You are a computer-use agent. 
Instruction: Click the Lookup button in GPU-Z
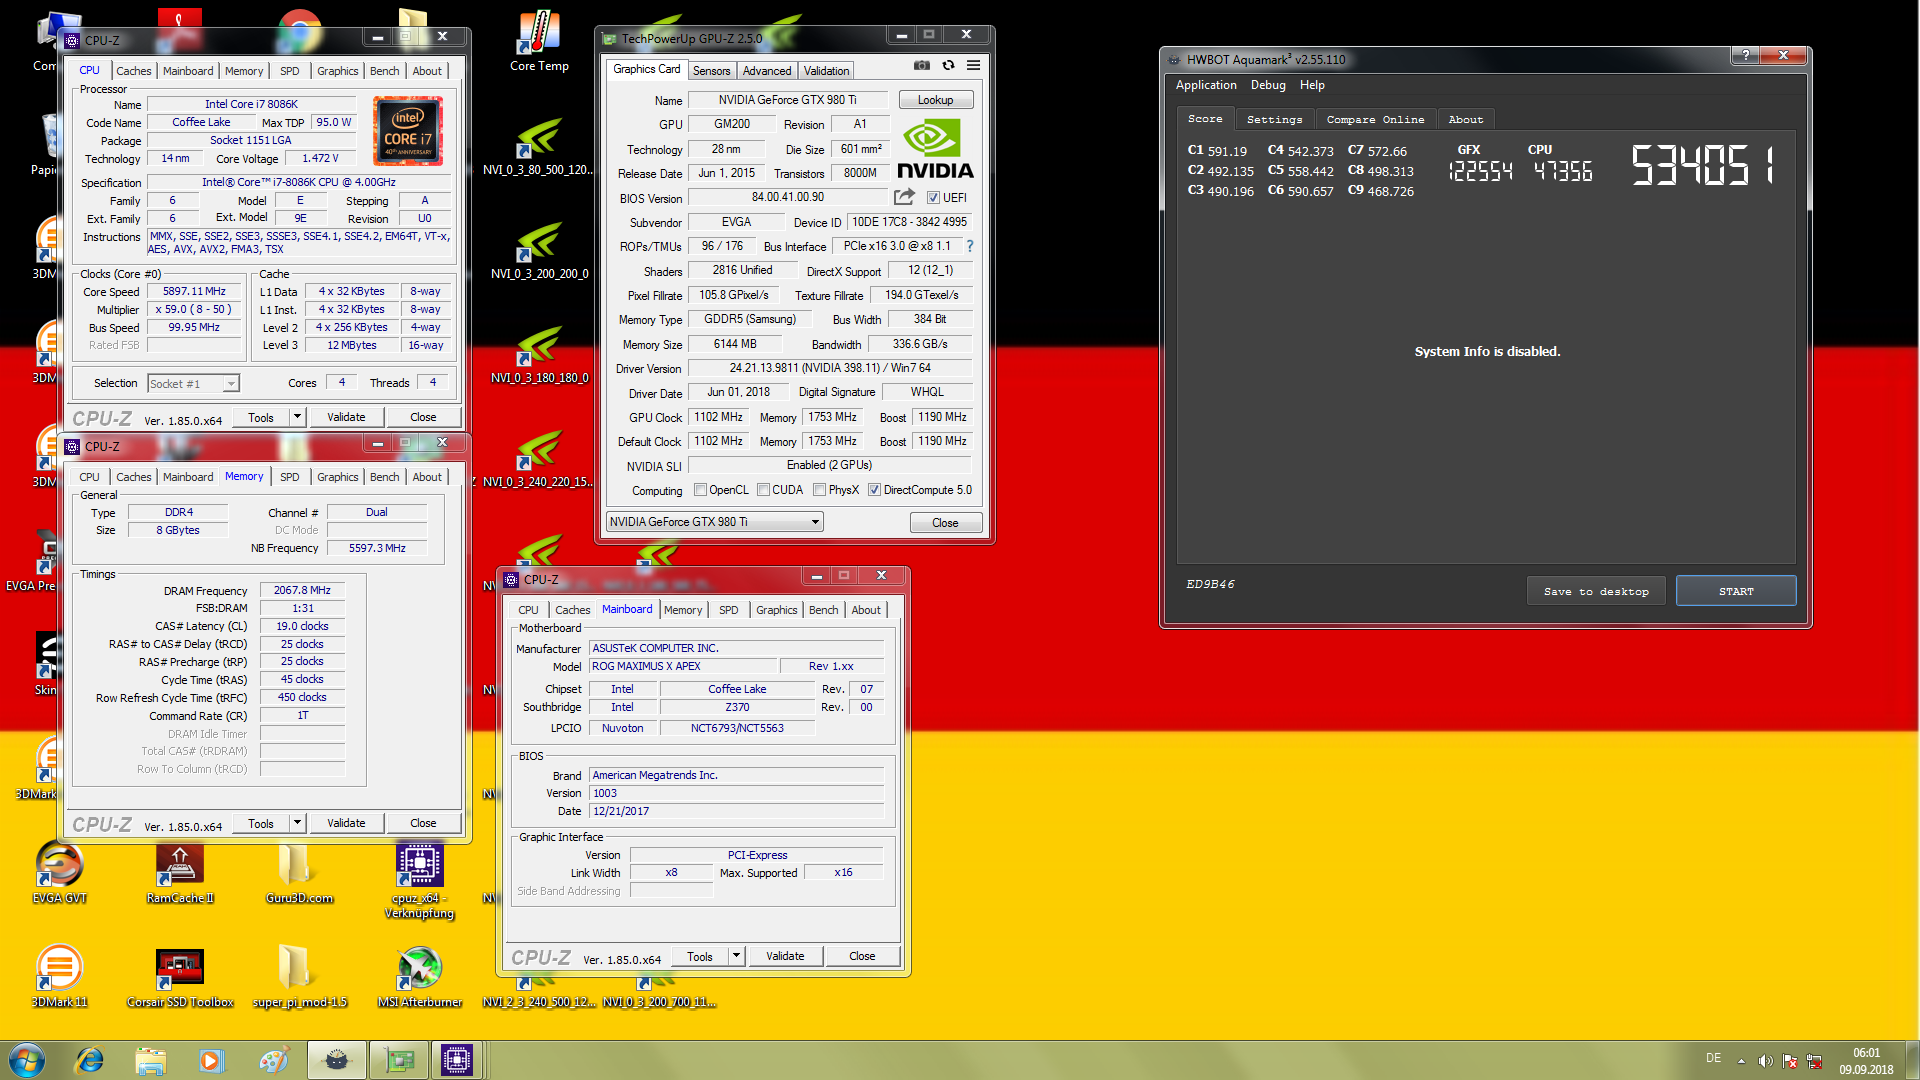[x=935, y=100]
